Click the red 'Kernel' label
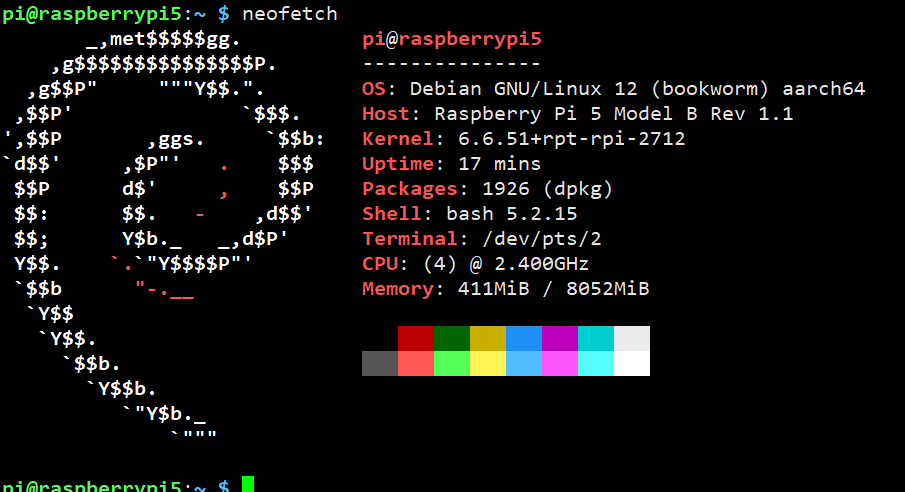Image resolution: width=905 pixels, height=492 pixels. pos(398,139)
